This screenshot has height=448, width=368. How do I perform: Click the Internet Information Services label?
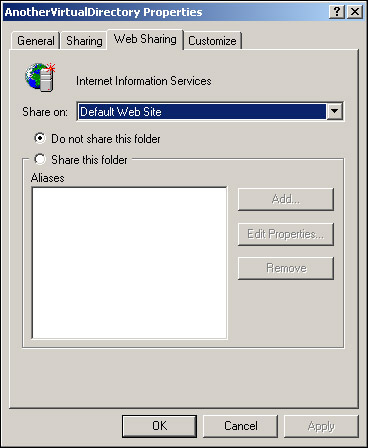(144, 81)
